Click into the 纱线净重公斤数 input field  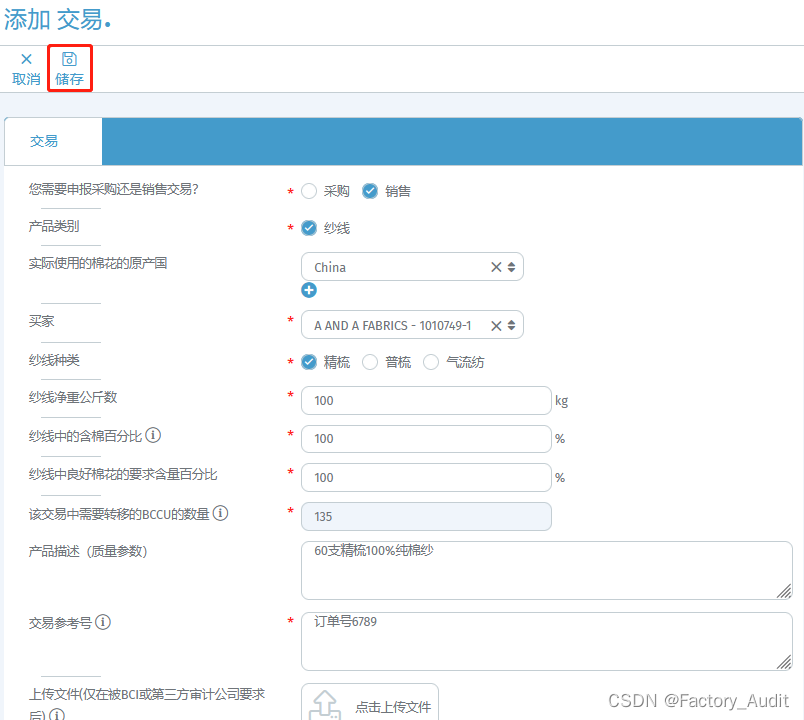click(426, 400)
